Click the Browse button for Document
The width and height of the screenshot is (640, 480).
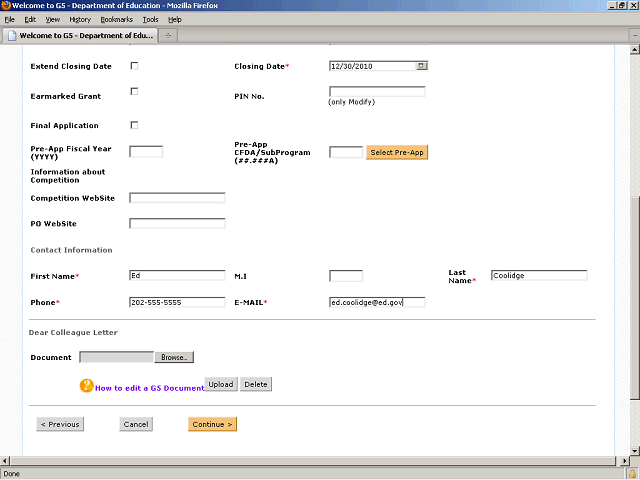point(174,357)
